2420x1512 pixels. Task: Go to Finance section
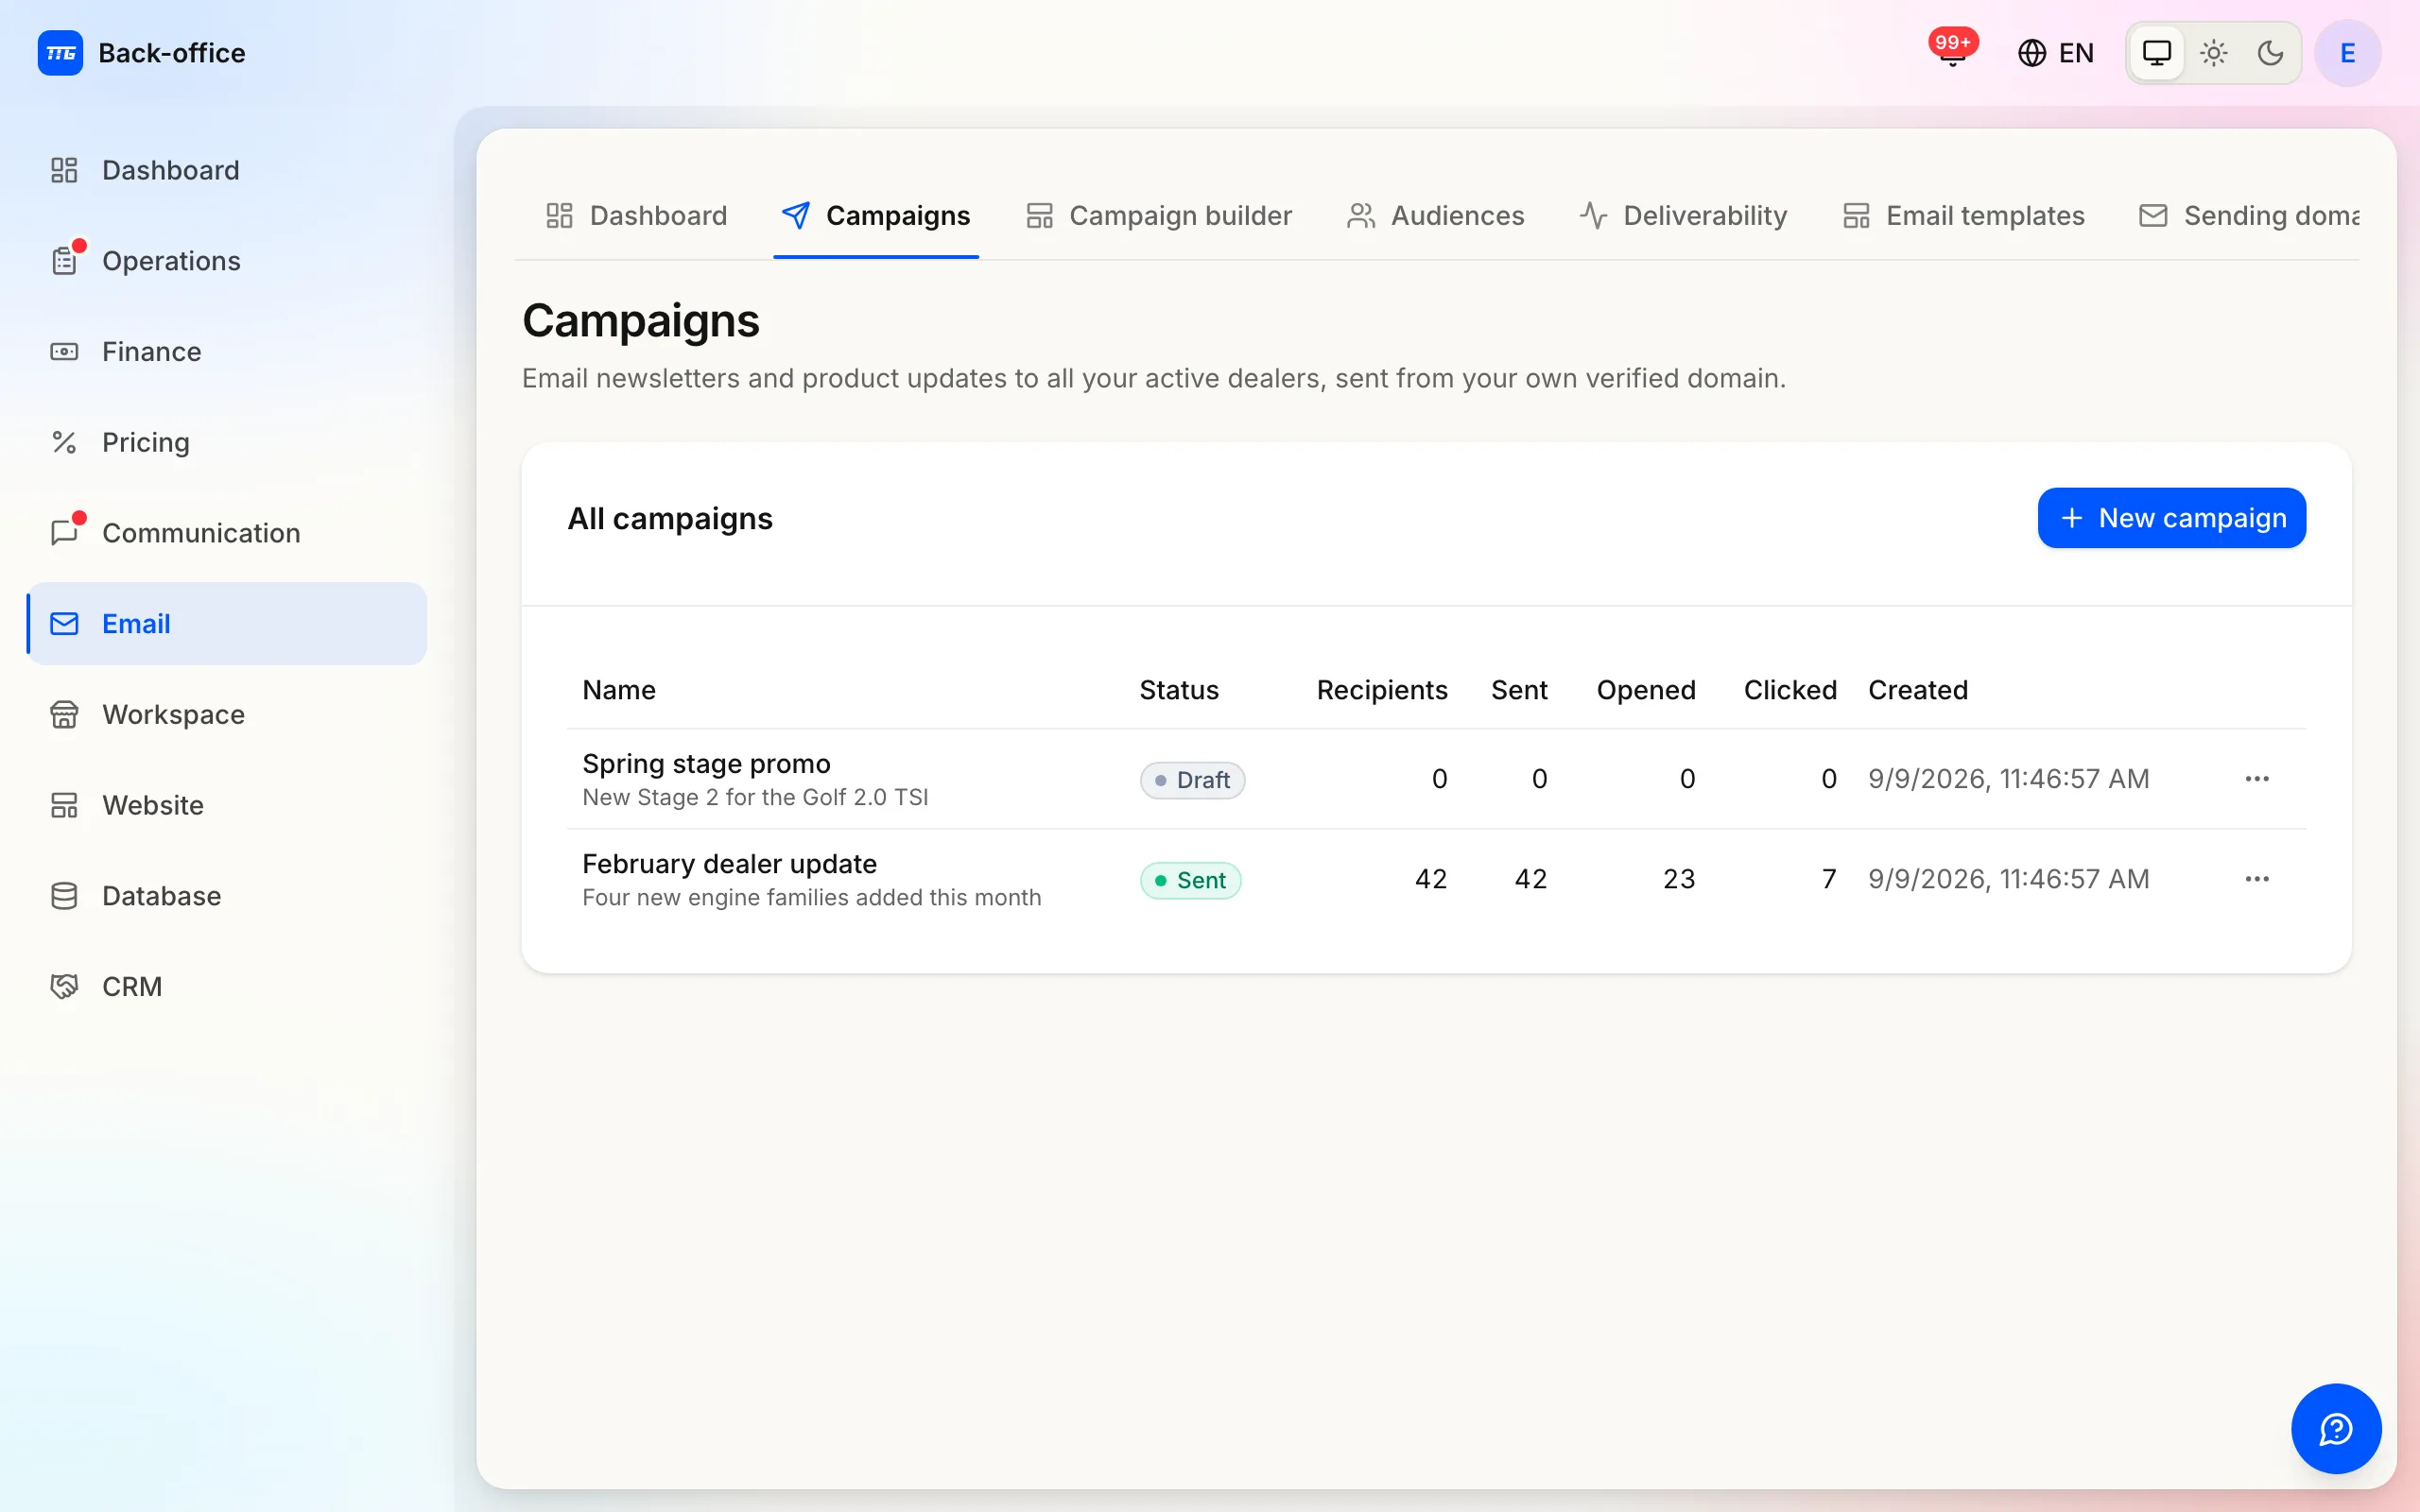(x=227, y=352)
